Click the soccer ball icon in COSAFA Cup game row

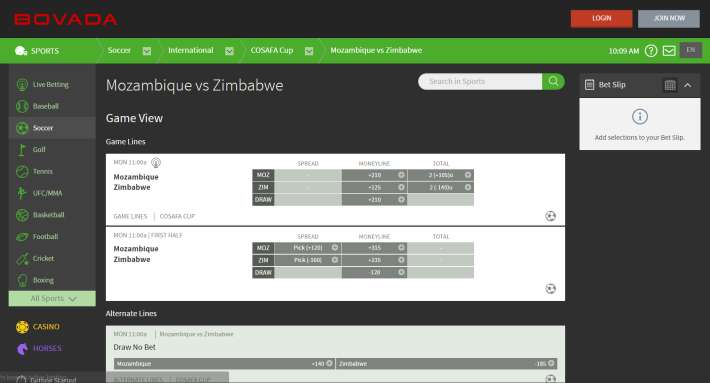[550, 216]
